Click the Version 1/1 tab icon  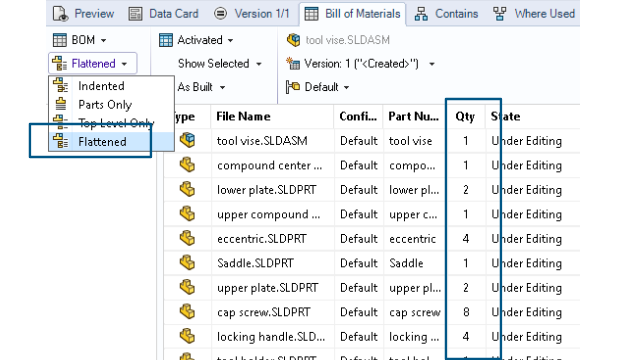click(220, 14)
